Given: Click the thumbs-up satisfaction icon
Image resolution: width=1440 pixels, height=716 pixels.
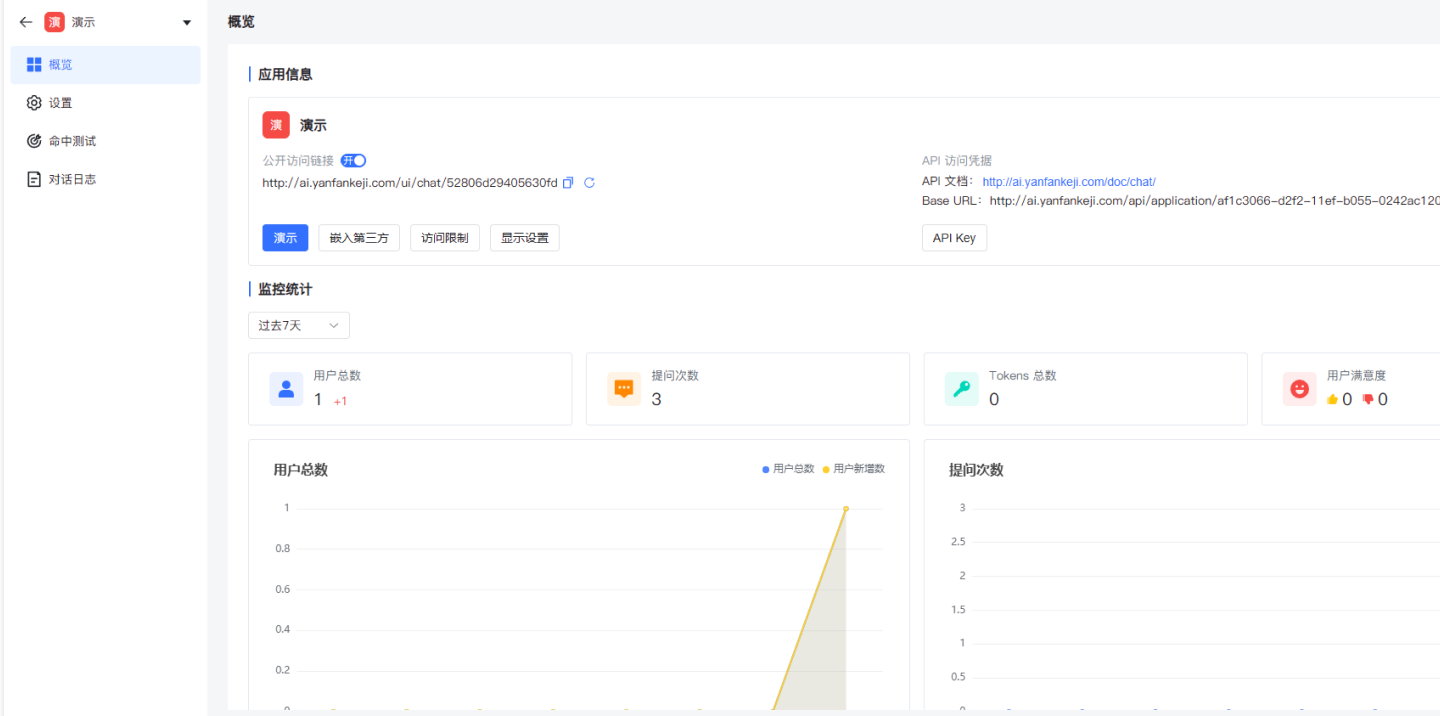Looking at the screenshot, I should click(x=1332, y=399).
